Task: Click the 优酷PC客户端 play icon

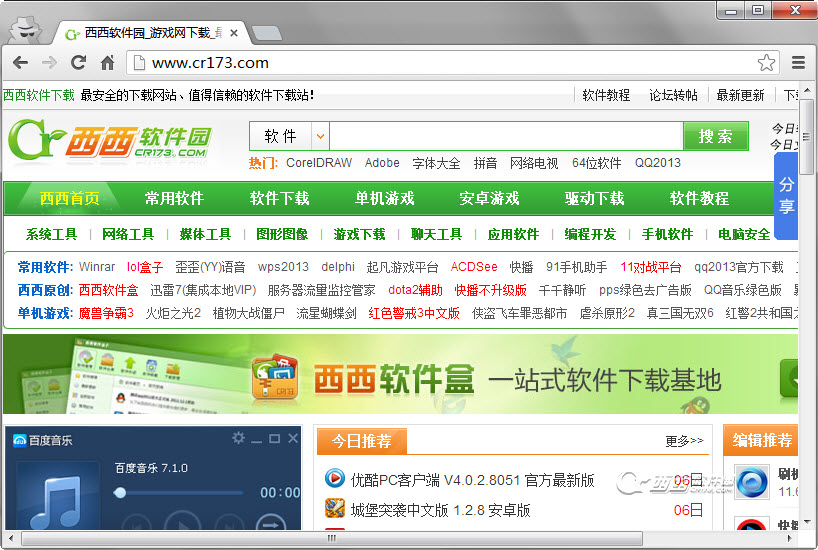Action: 334,478
